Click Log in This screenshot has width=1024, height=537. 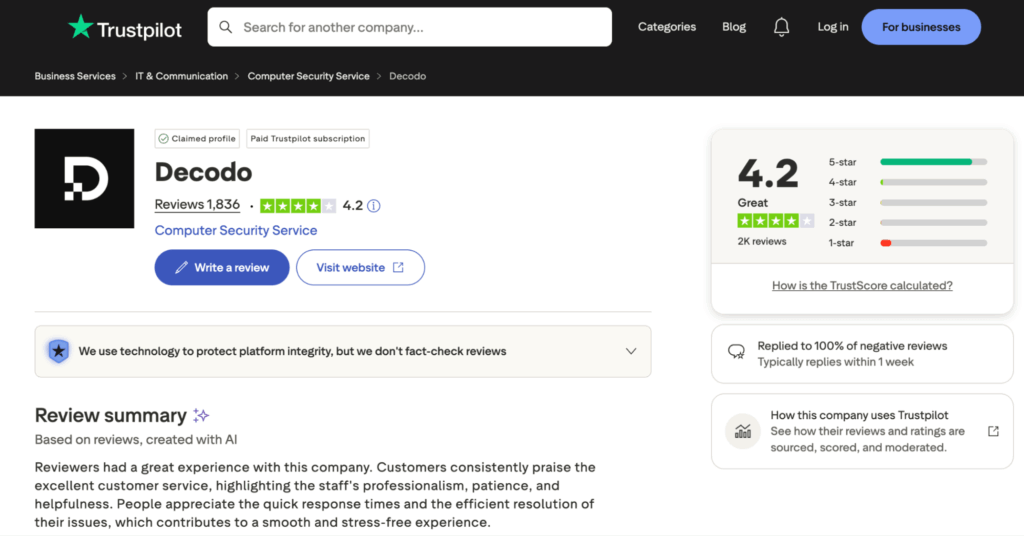833,27
